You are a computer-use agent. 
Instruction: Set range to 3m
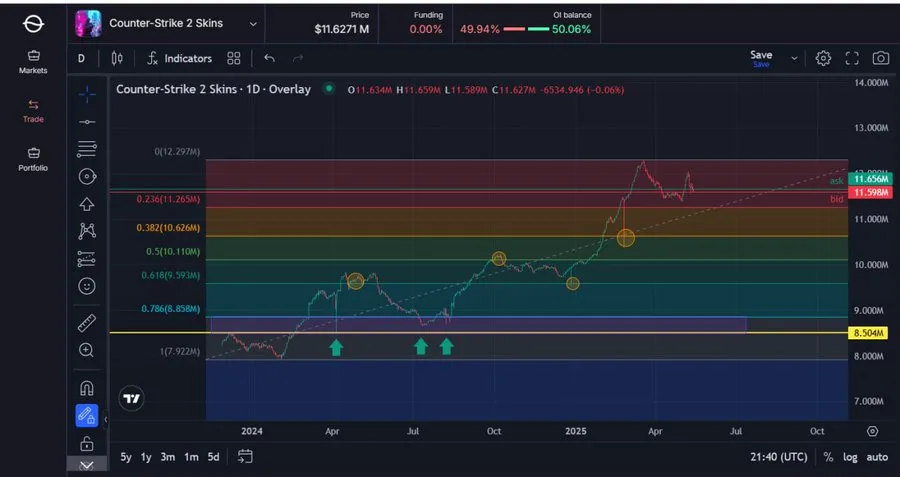(x=168, y=457)
